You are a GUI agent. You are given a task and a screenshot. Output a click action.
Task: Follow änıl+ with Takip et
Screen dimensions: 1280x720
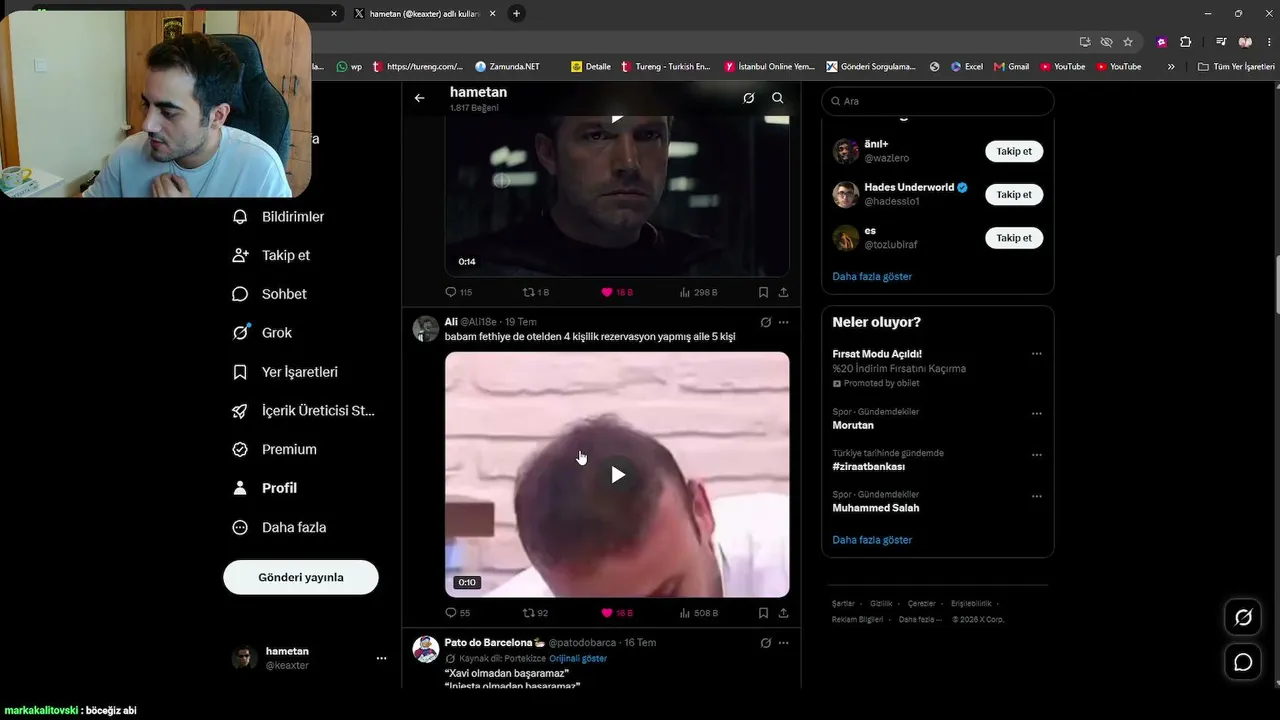click(x=1014, y=151)
